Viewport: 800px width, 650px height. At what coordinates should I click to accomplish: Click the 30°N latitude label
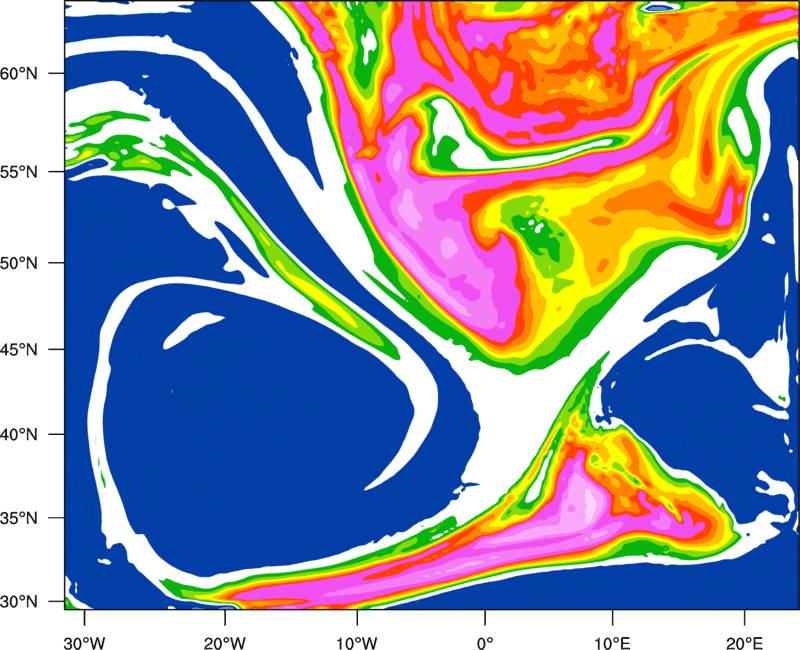[19, 602]
